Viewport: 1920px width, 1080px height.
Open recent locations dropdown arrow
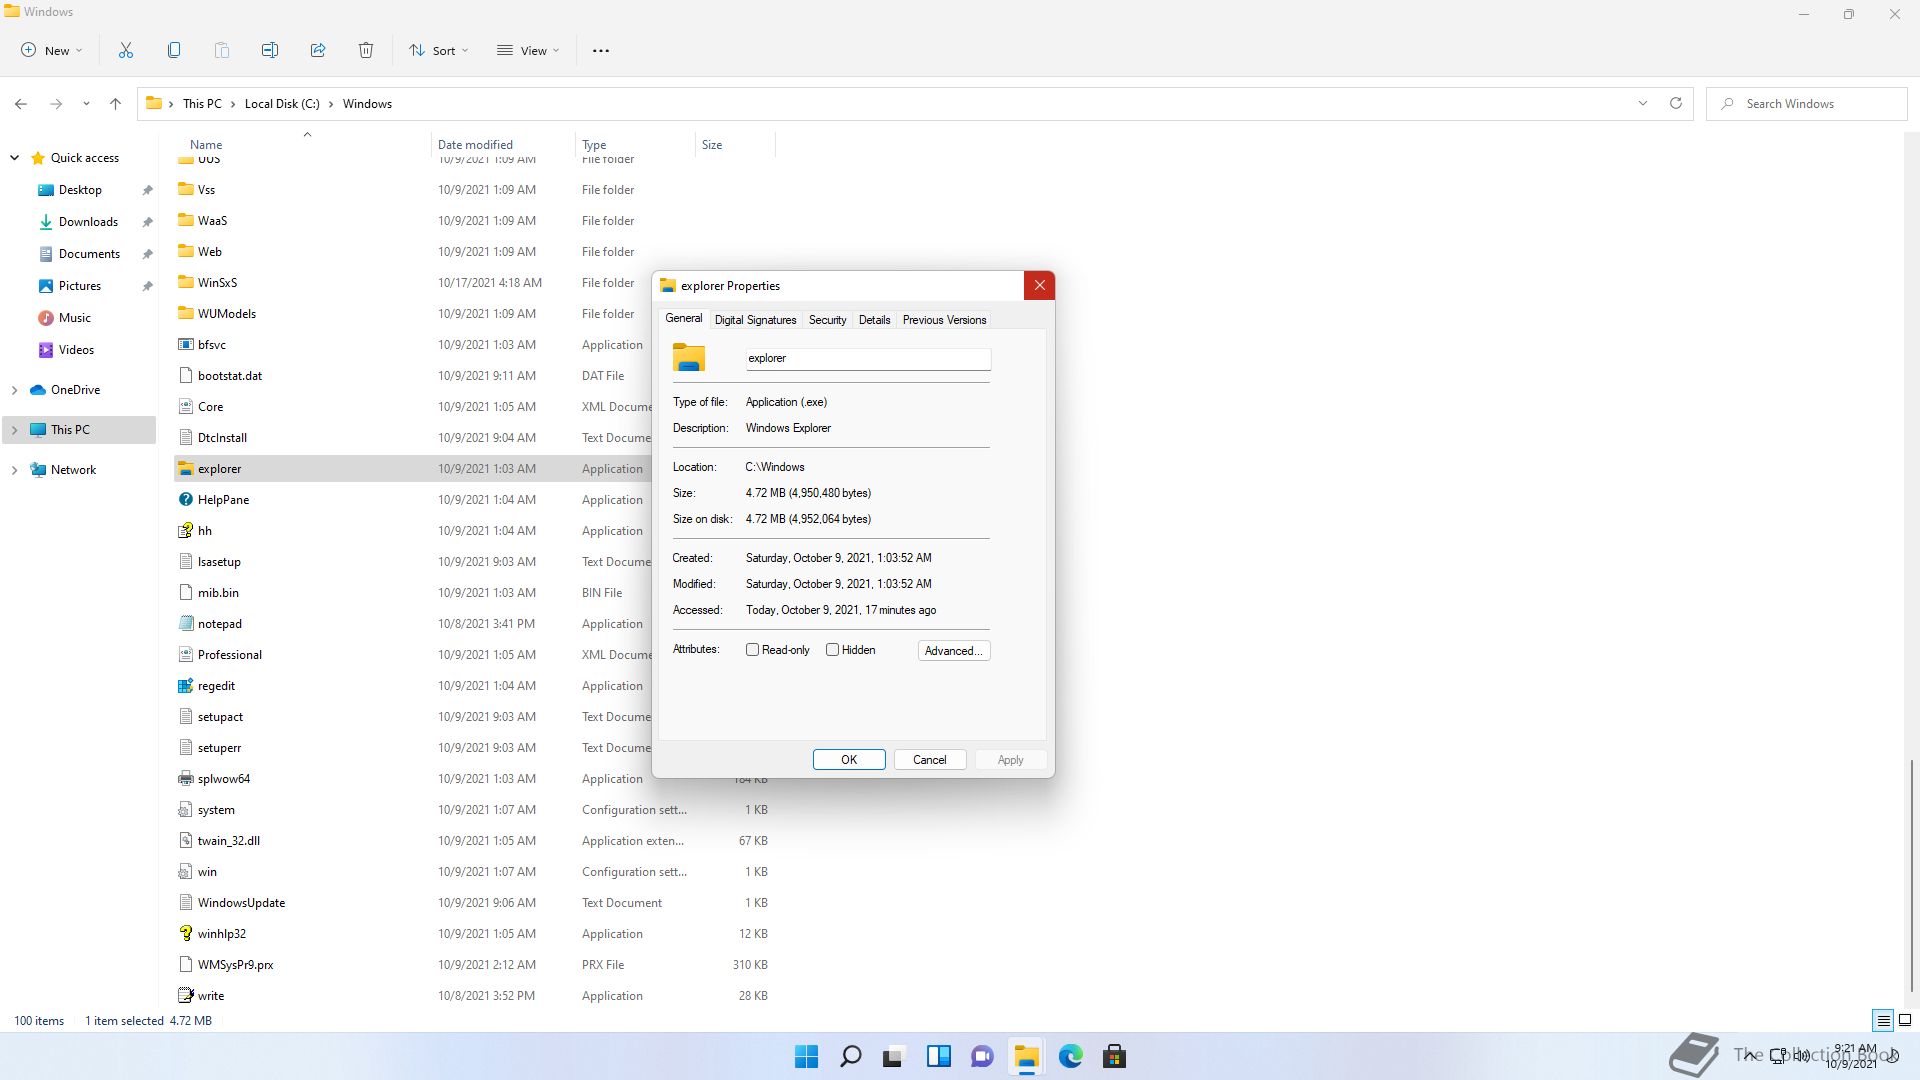point(86,103)
